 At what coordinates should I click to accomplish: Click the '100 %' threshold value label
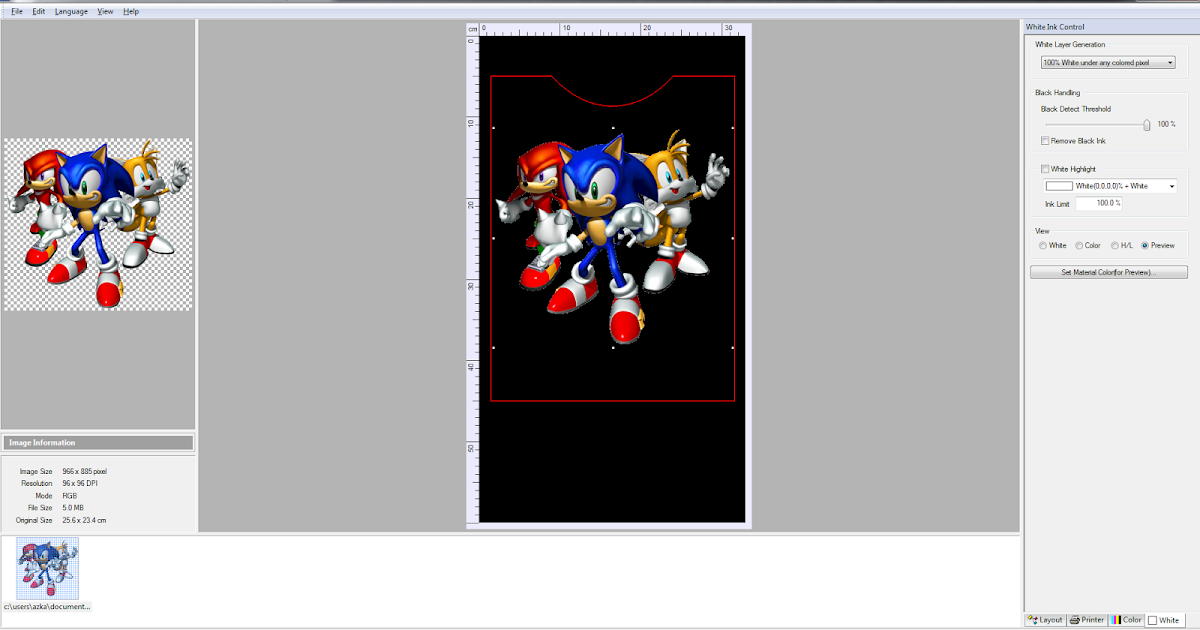1166,124
